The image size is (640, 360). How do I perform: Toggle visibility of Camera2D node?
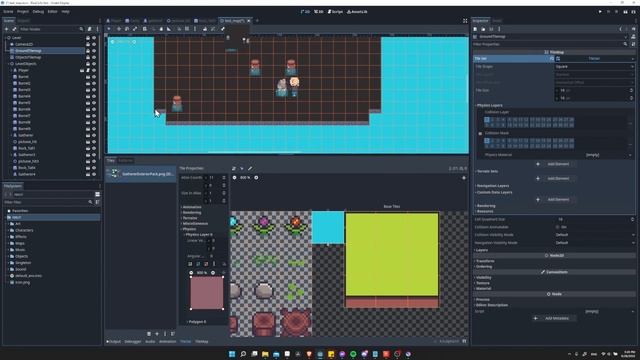(94, 44)
